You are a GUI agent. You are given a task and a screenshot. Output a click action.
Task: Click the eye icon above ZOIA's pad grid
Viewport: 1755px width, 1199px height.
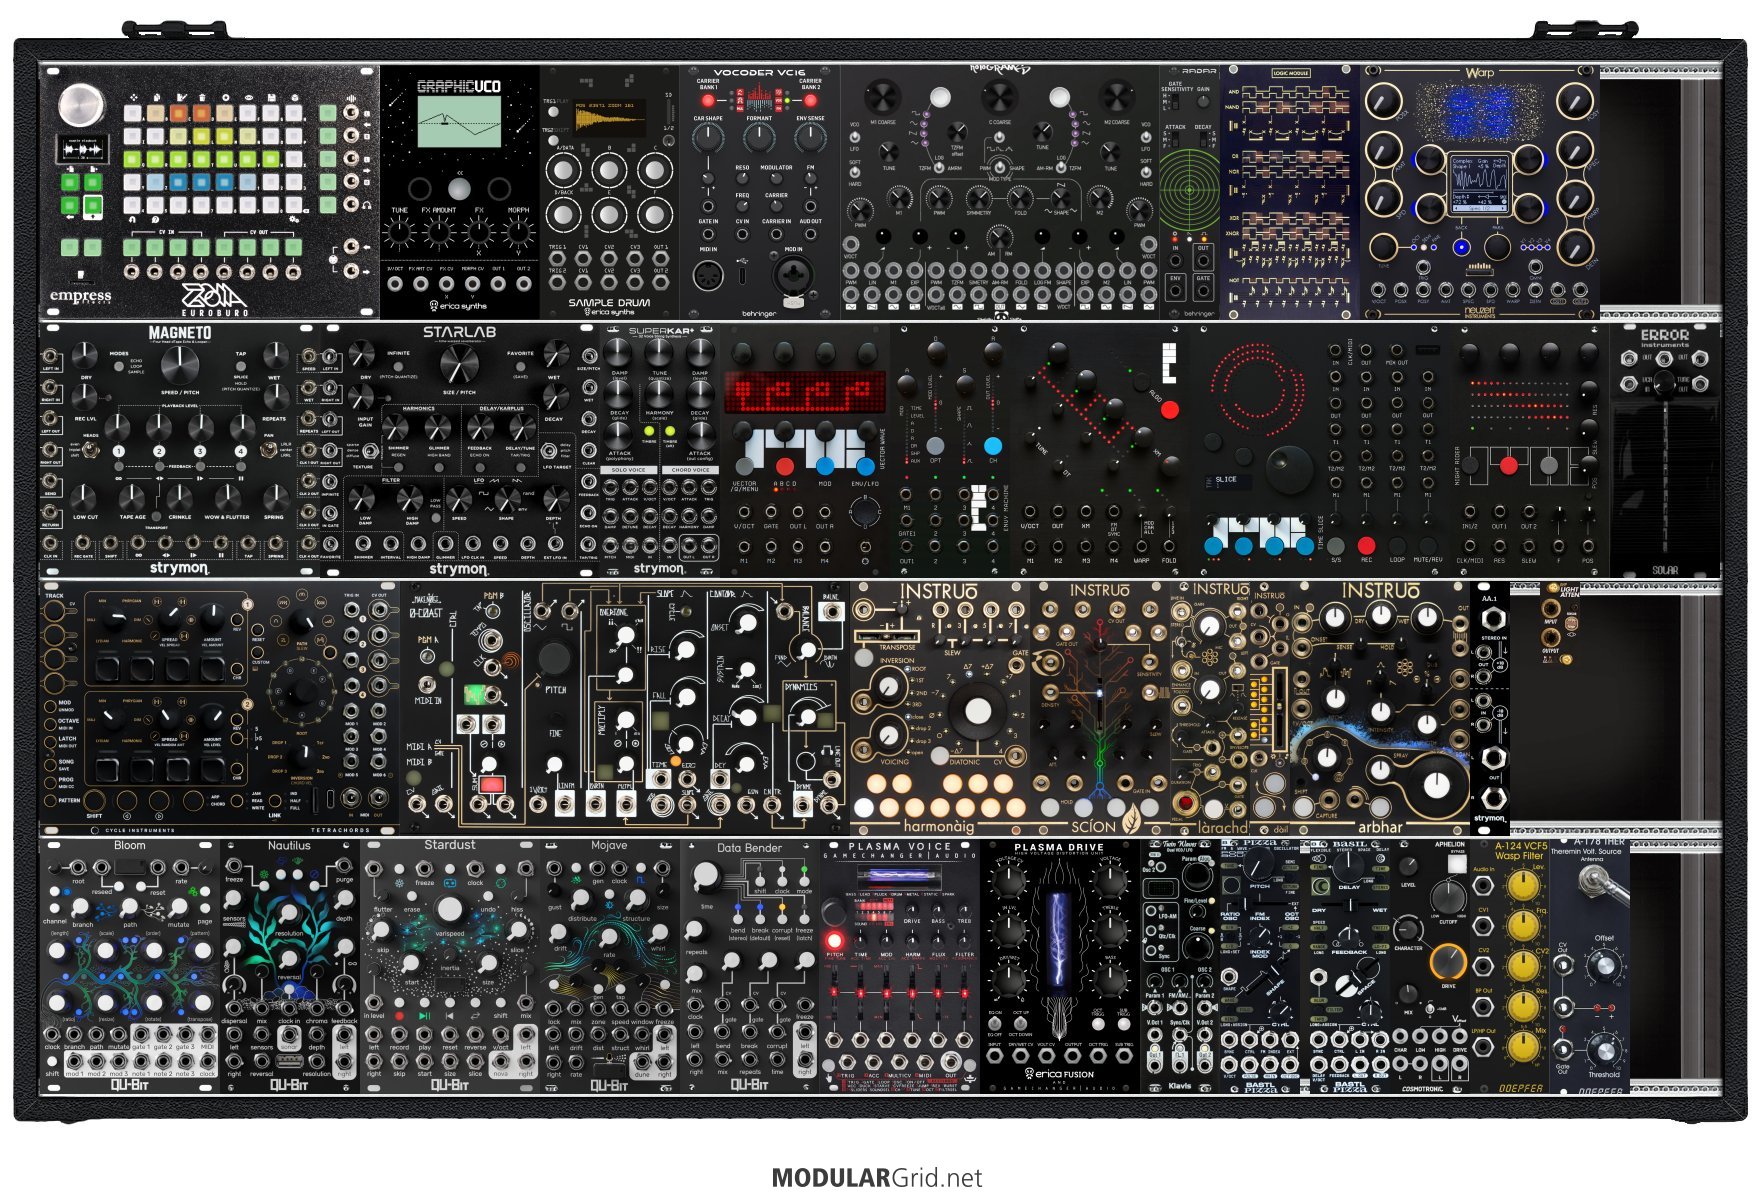tap(247, 97)
